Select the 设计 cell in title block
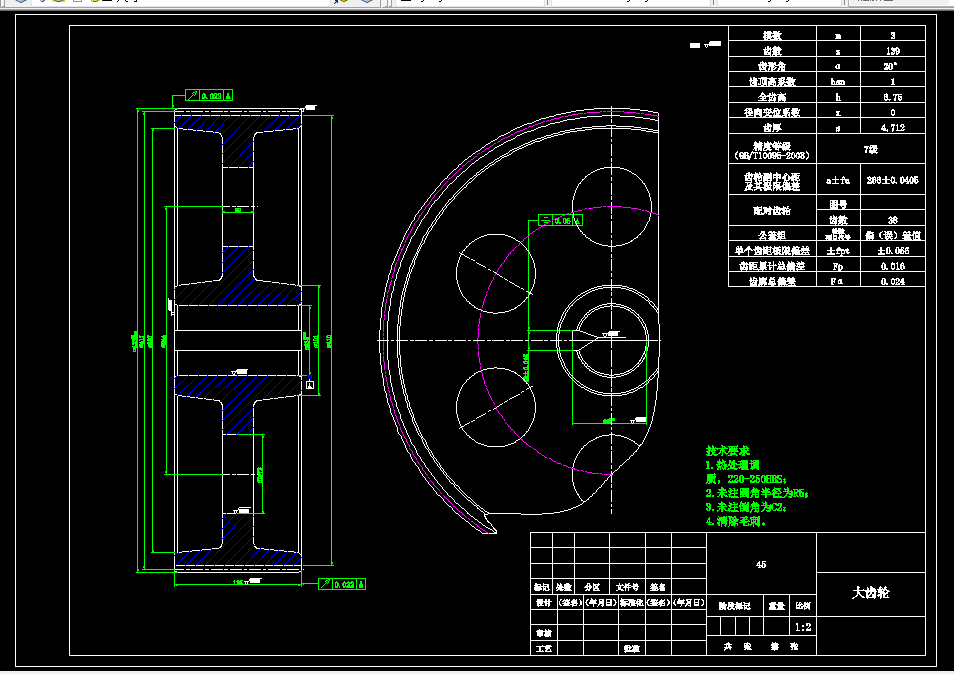 pos(543,602)
